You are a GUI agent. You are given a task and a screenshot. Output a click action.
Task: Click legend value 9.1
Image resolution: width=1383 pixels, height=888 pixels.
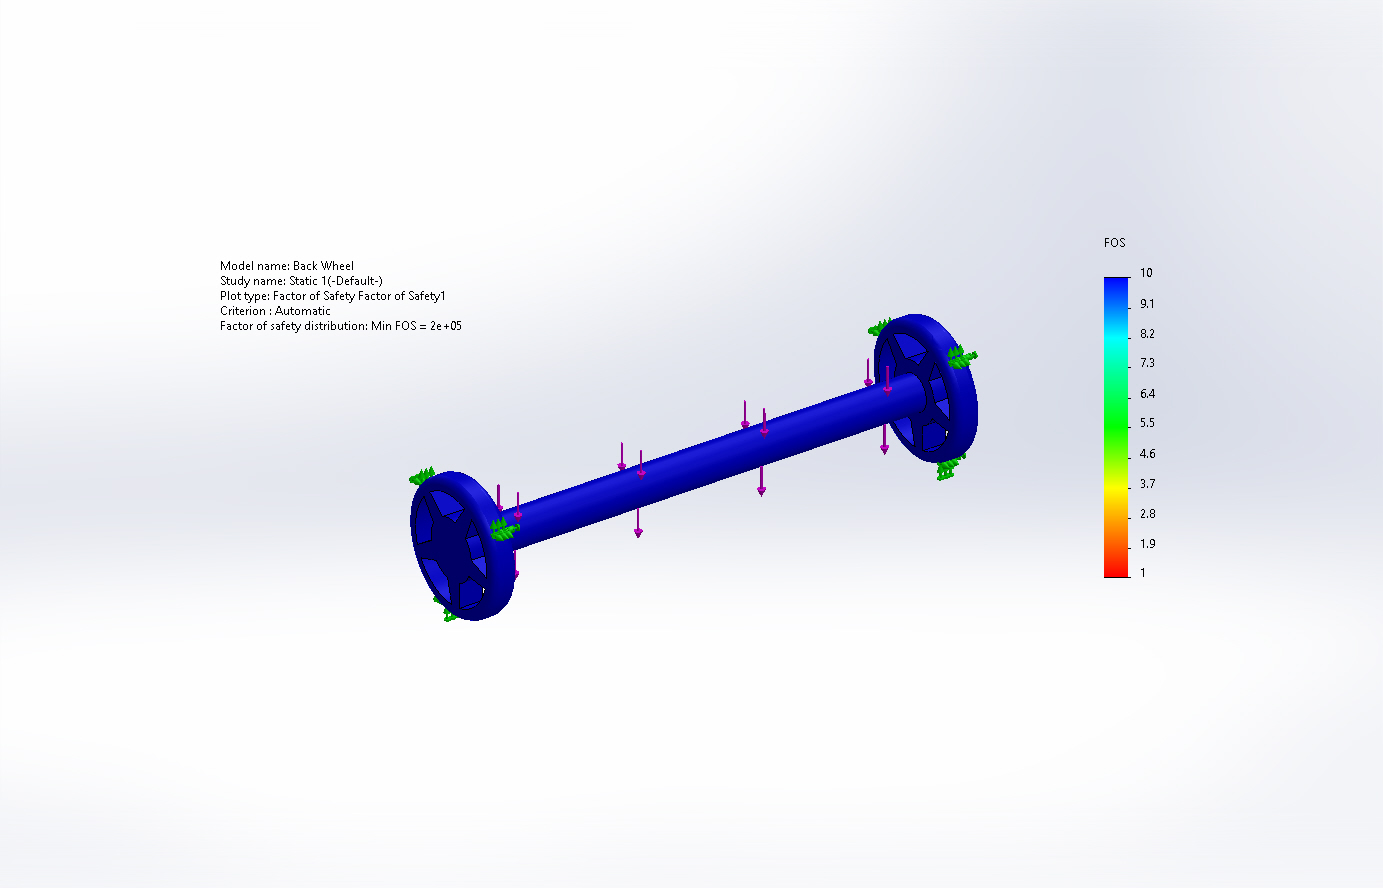(x=1147, y=304)
